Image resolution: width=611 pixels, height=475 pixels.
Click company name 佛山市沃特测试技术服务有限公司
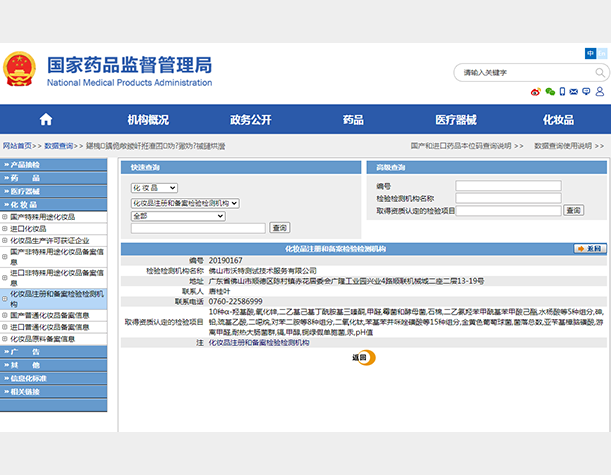pos(263,270)
